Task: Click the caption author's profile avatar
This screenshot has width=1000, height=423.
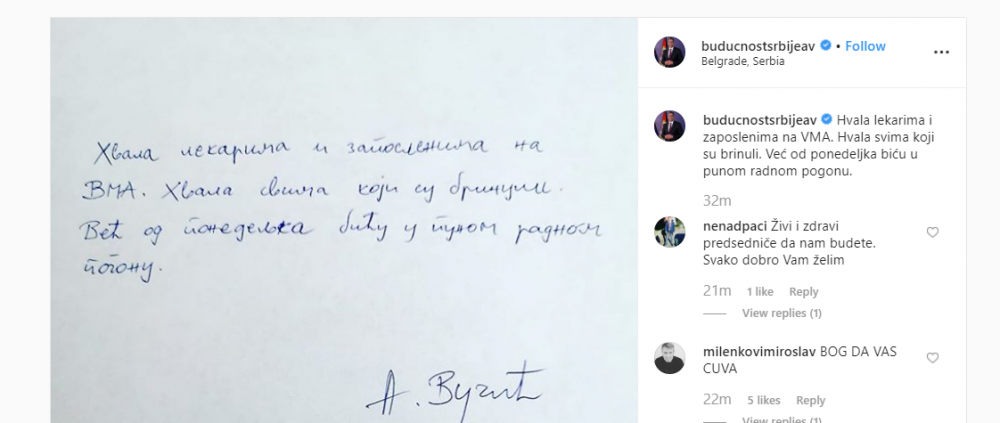Action: pyautogui.click(x=670, y=126)
